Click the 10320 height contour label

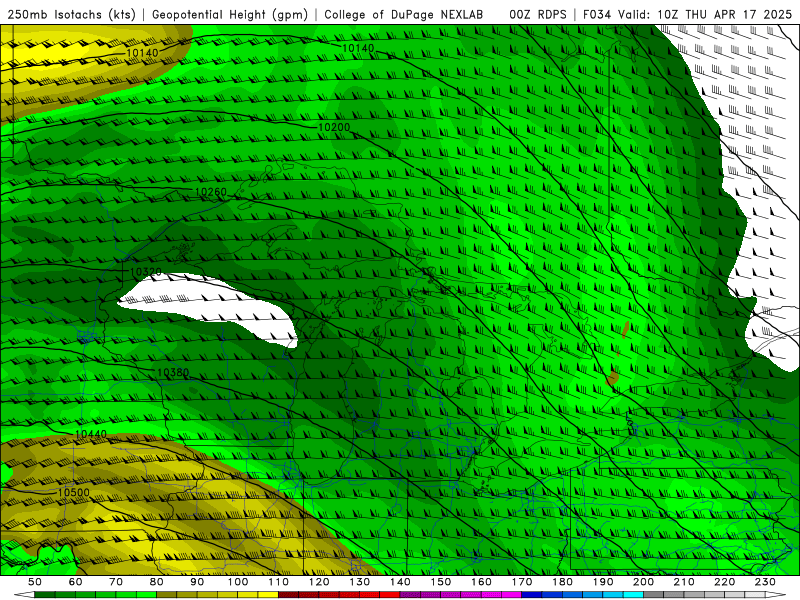[x=146, y=272]
